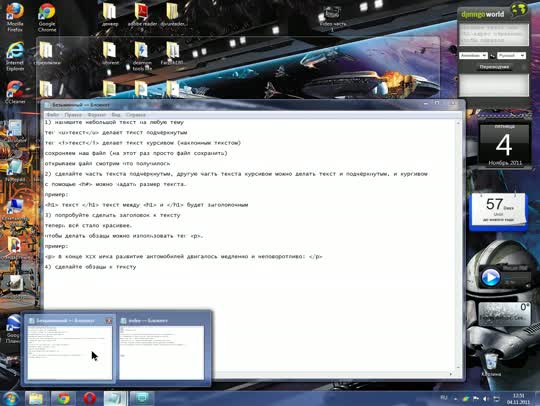Open the Google Earth desktop shortcut

(x=13, y=329)
